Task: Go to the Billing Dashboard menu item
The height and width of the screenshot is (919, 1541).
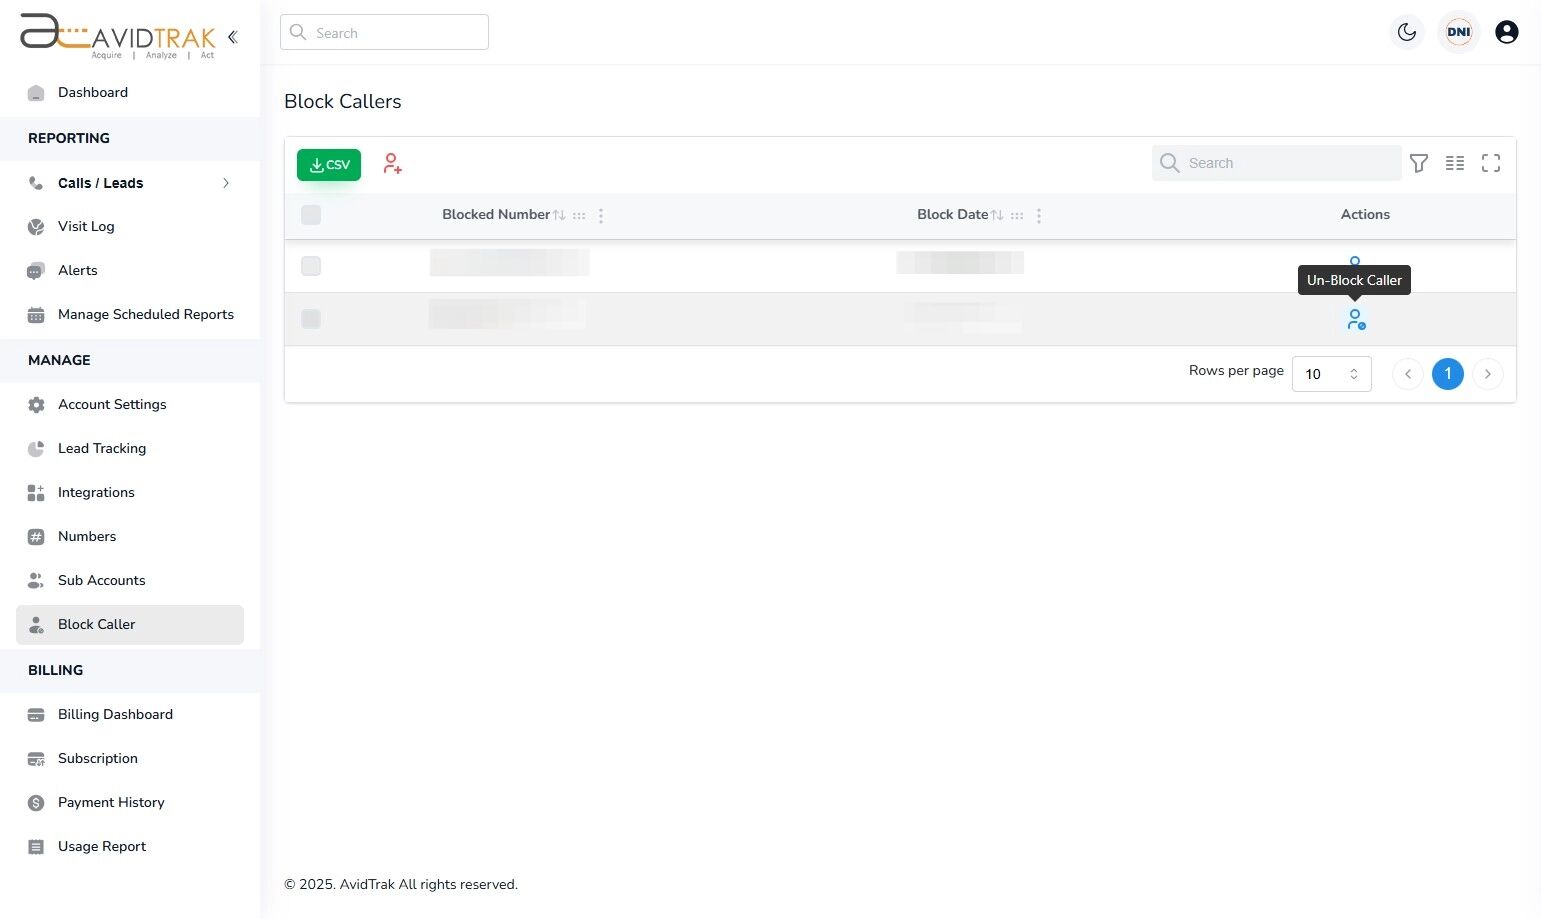Action: 115,714
